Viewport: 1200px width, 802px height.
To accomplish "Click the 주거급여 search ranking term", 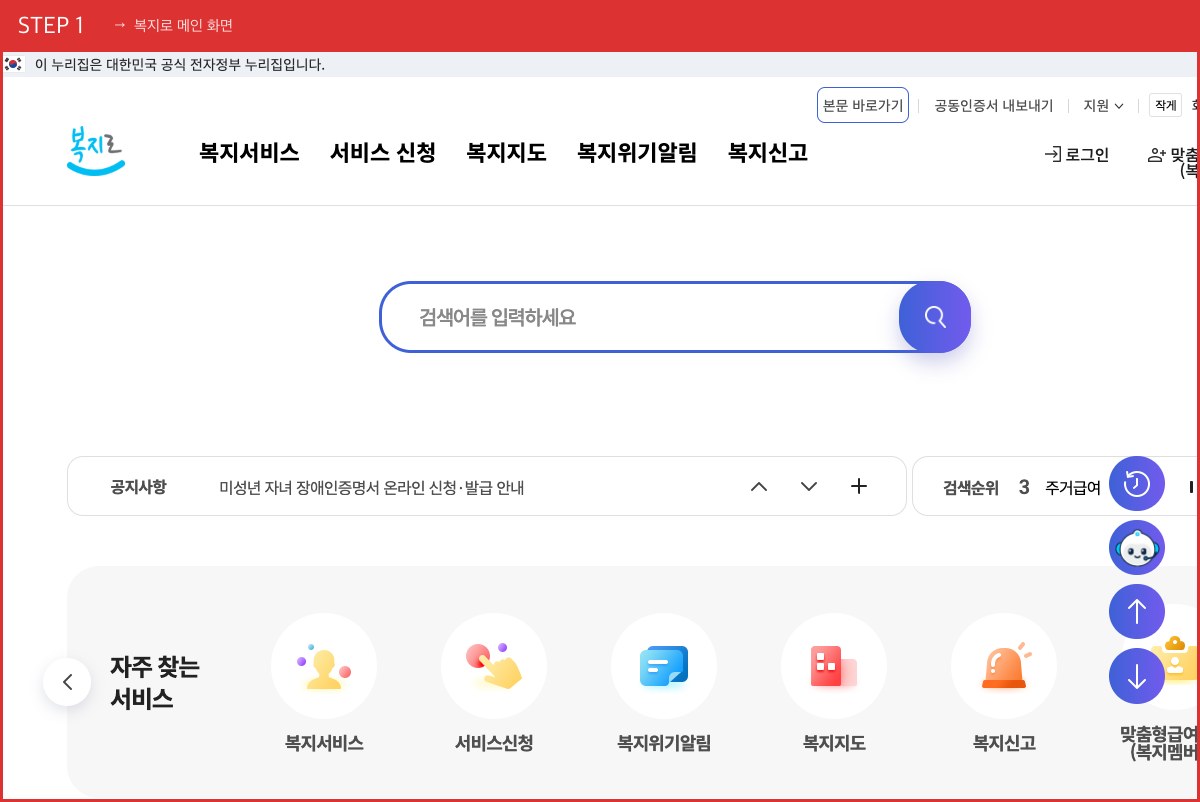I will 1073,488.
